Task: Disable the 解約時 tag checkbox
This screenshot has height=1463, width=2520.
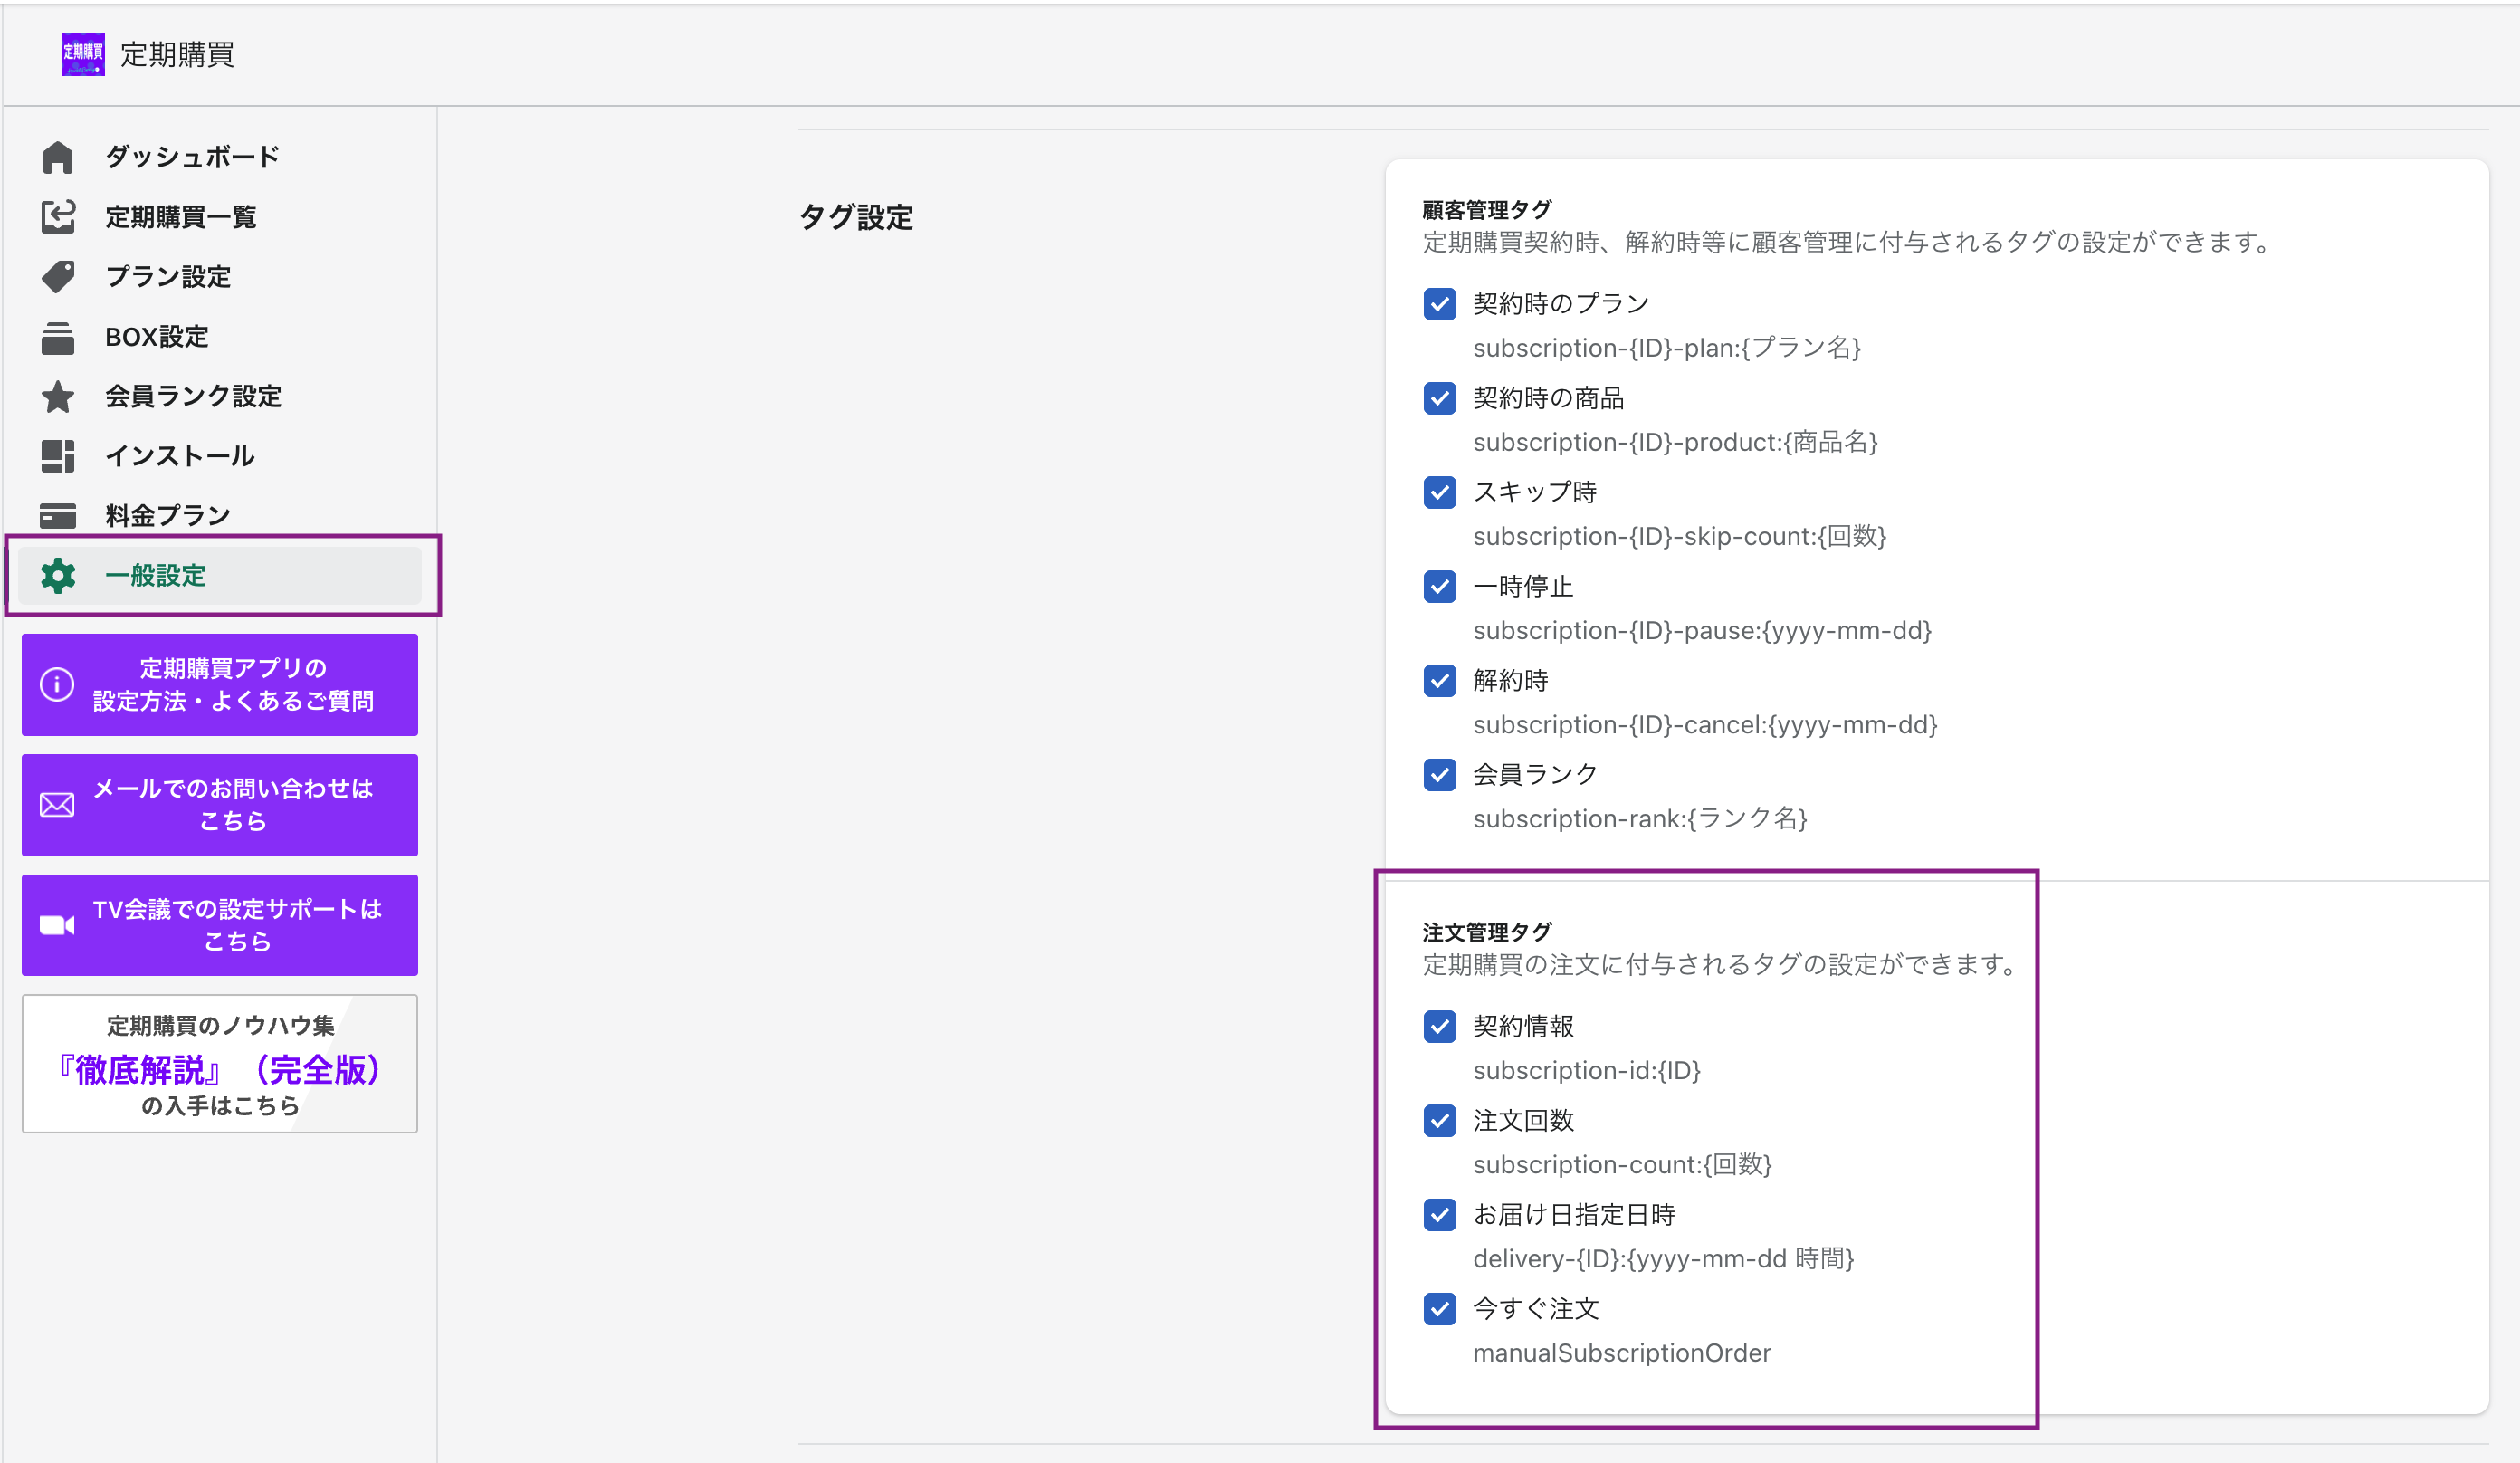Action: (x=1439, y=680)
